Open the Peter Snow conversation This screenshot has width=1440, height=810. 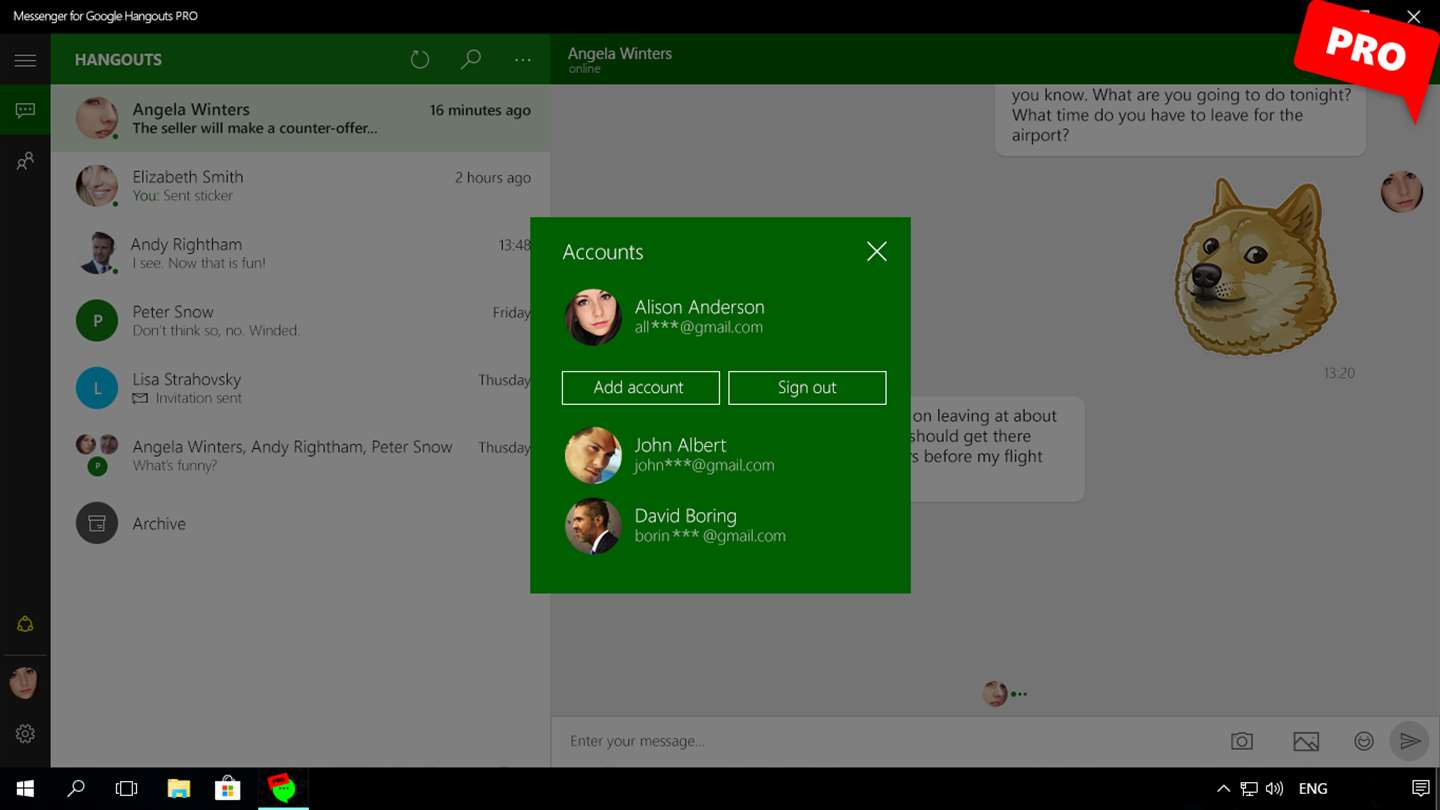[300, 321]
